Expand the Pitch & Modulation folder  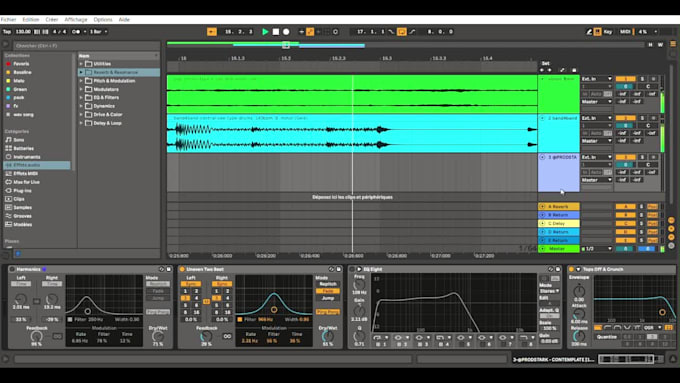pos(81,81)
